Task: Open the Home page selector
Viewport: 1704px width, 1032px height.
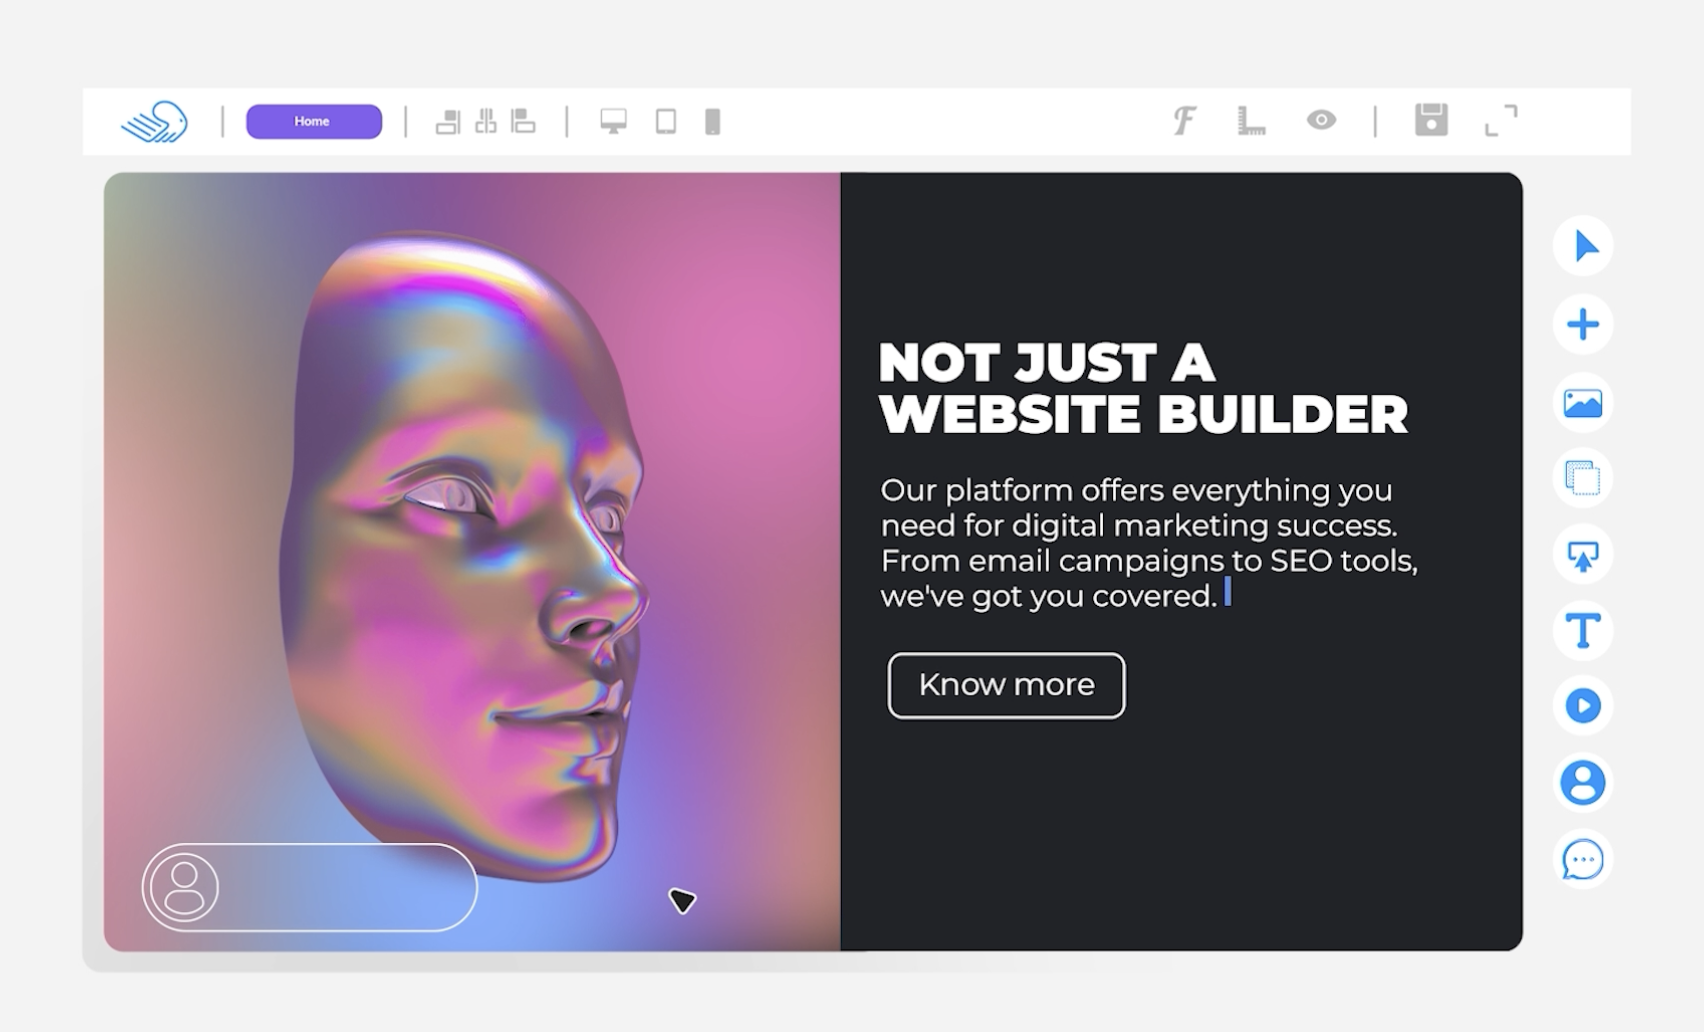Action: (x=314, y=121)
